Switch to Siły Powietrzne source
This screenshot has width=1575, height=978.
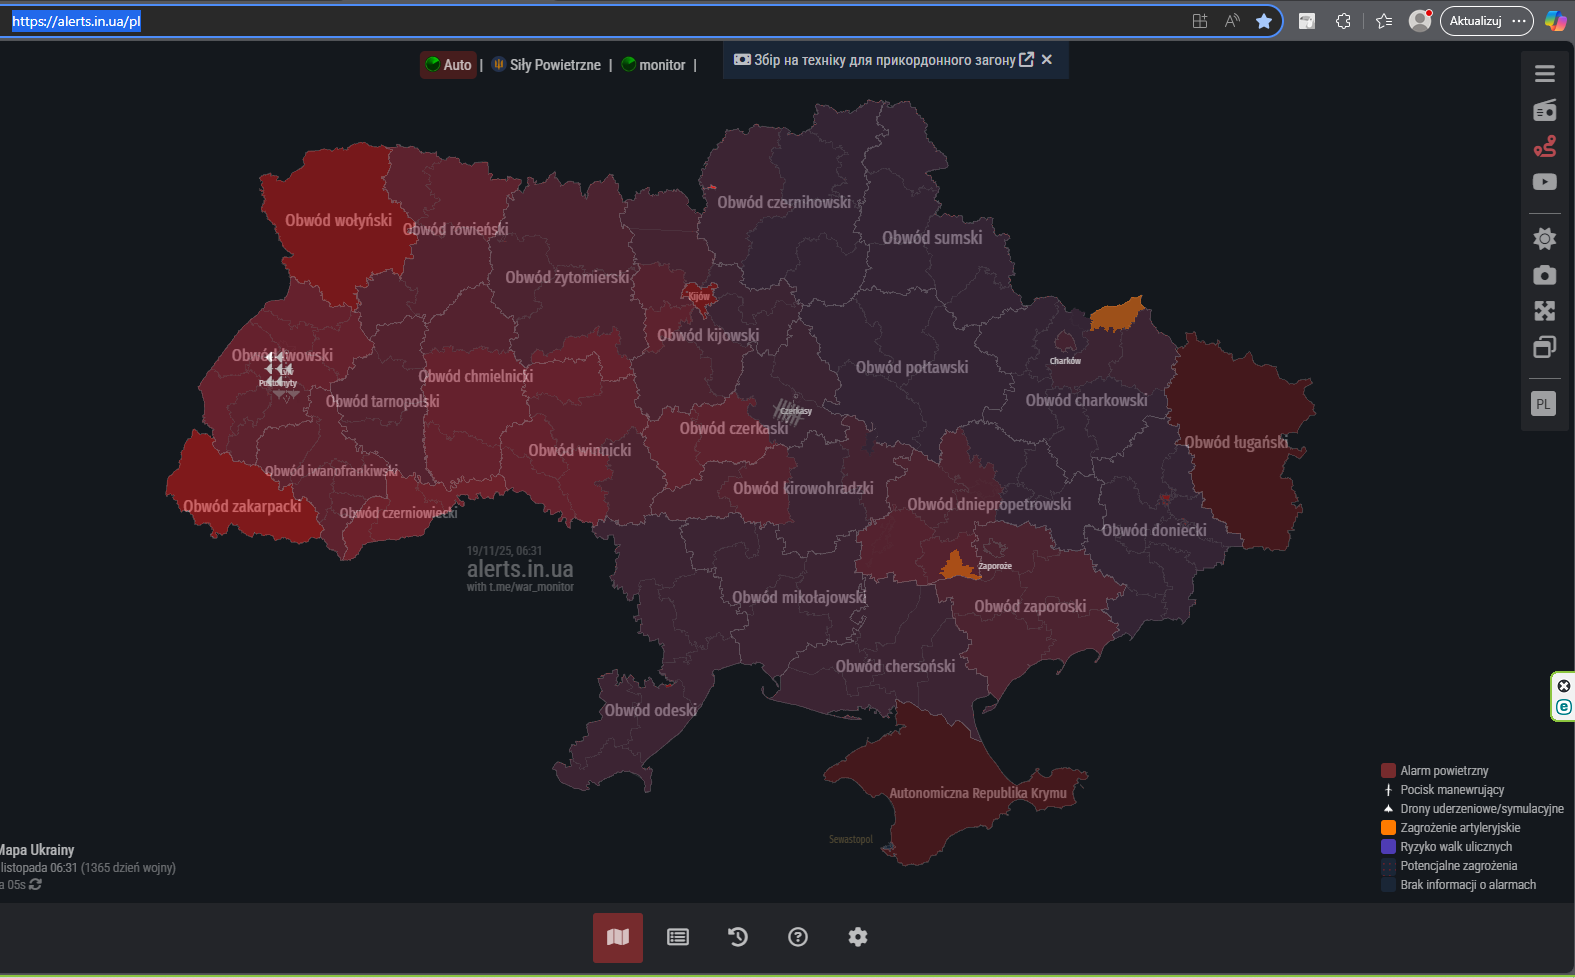click(x=546, y=65)
